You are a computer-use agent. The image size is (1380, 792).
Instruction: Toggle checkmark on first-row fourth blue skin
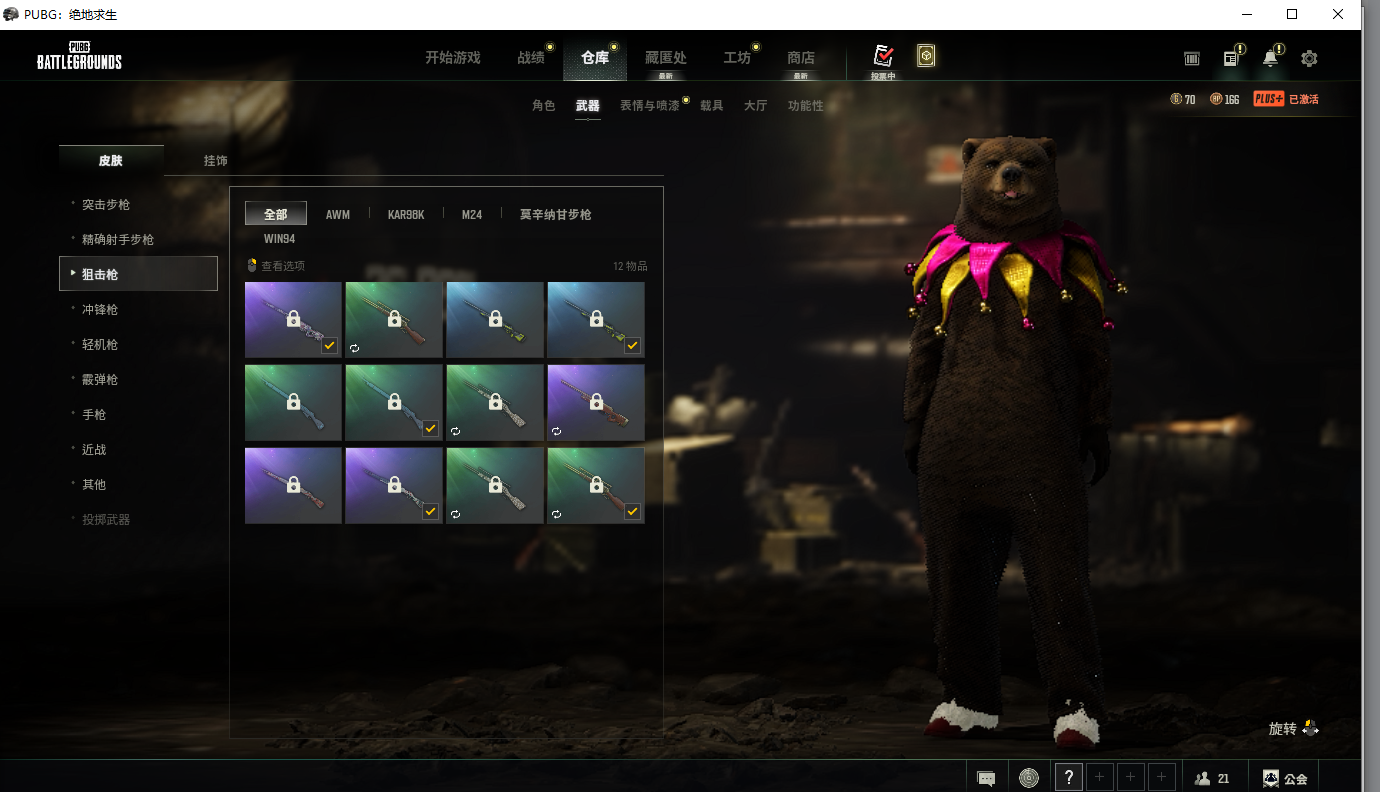point(632,346)
